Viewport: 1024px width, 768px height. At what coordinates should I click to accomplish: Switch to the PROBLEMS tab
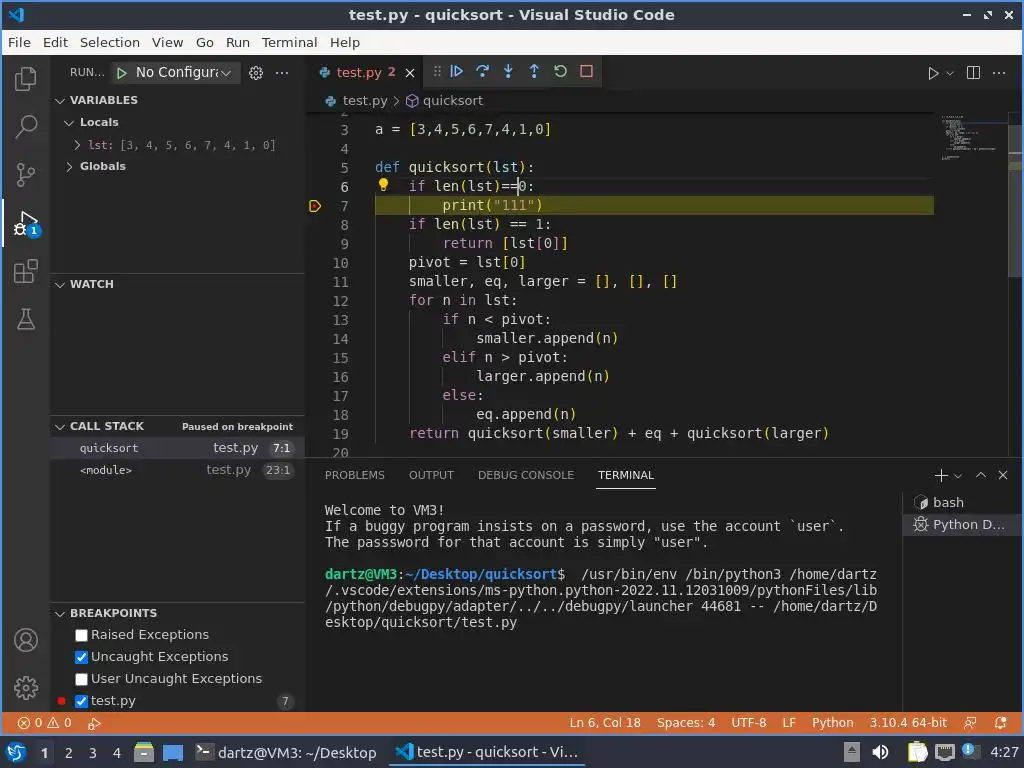coord(355,475)
